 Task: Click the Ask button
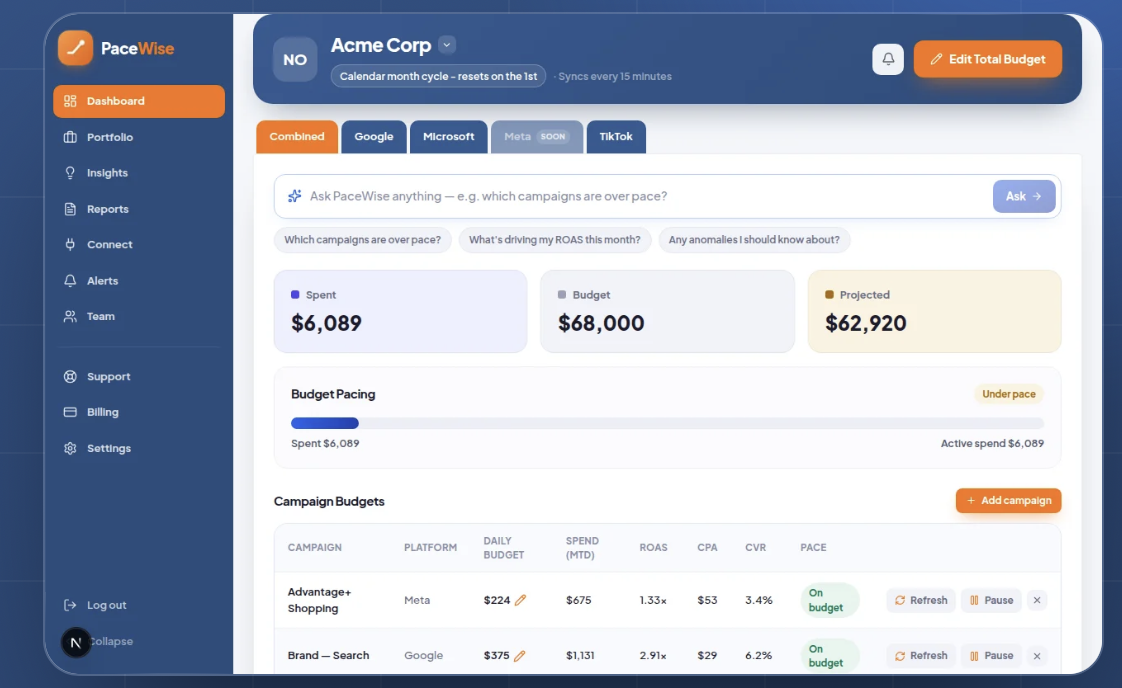click(x=1023, y=196)
